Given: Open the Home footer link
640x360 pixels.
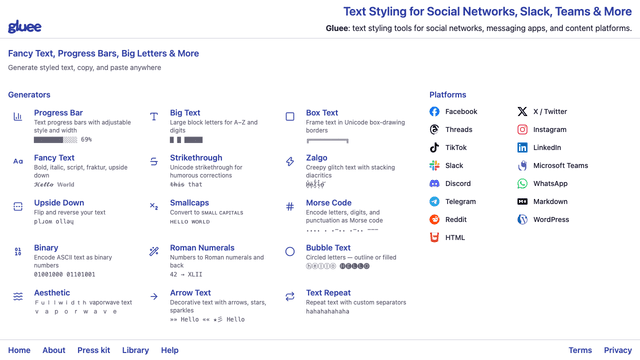Looking at the screenshot, I should click(19, 350).
